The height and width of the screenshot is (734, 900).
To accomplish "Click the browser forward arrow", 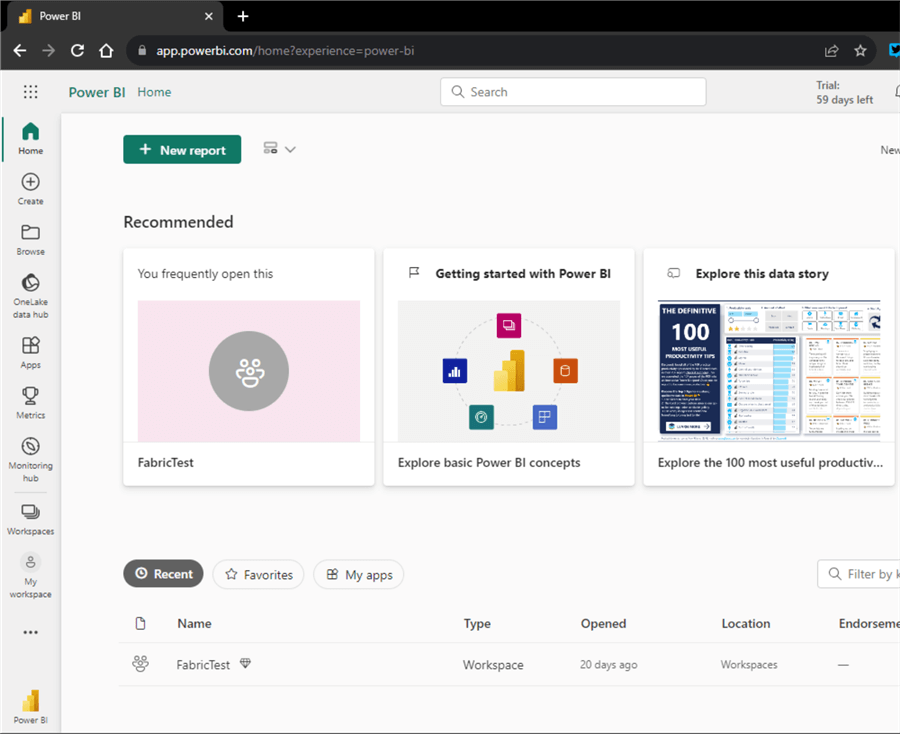I will pos(49,51).
